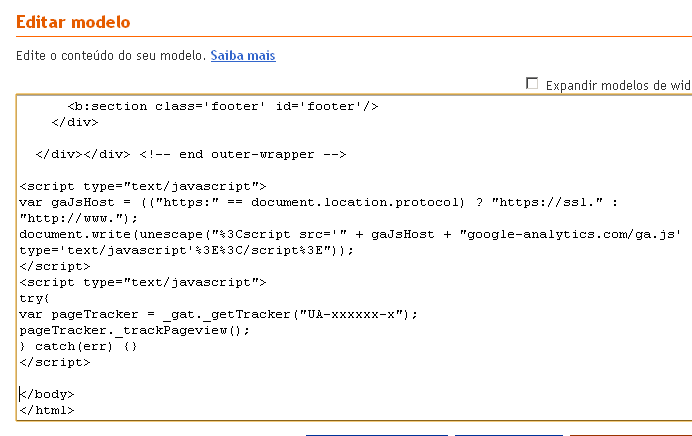Place cursor in b:section footer line

click(223, 106)
